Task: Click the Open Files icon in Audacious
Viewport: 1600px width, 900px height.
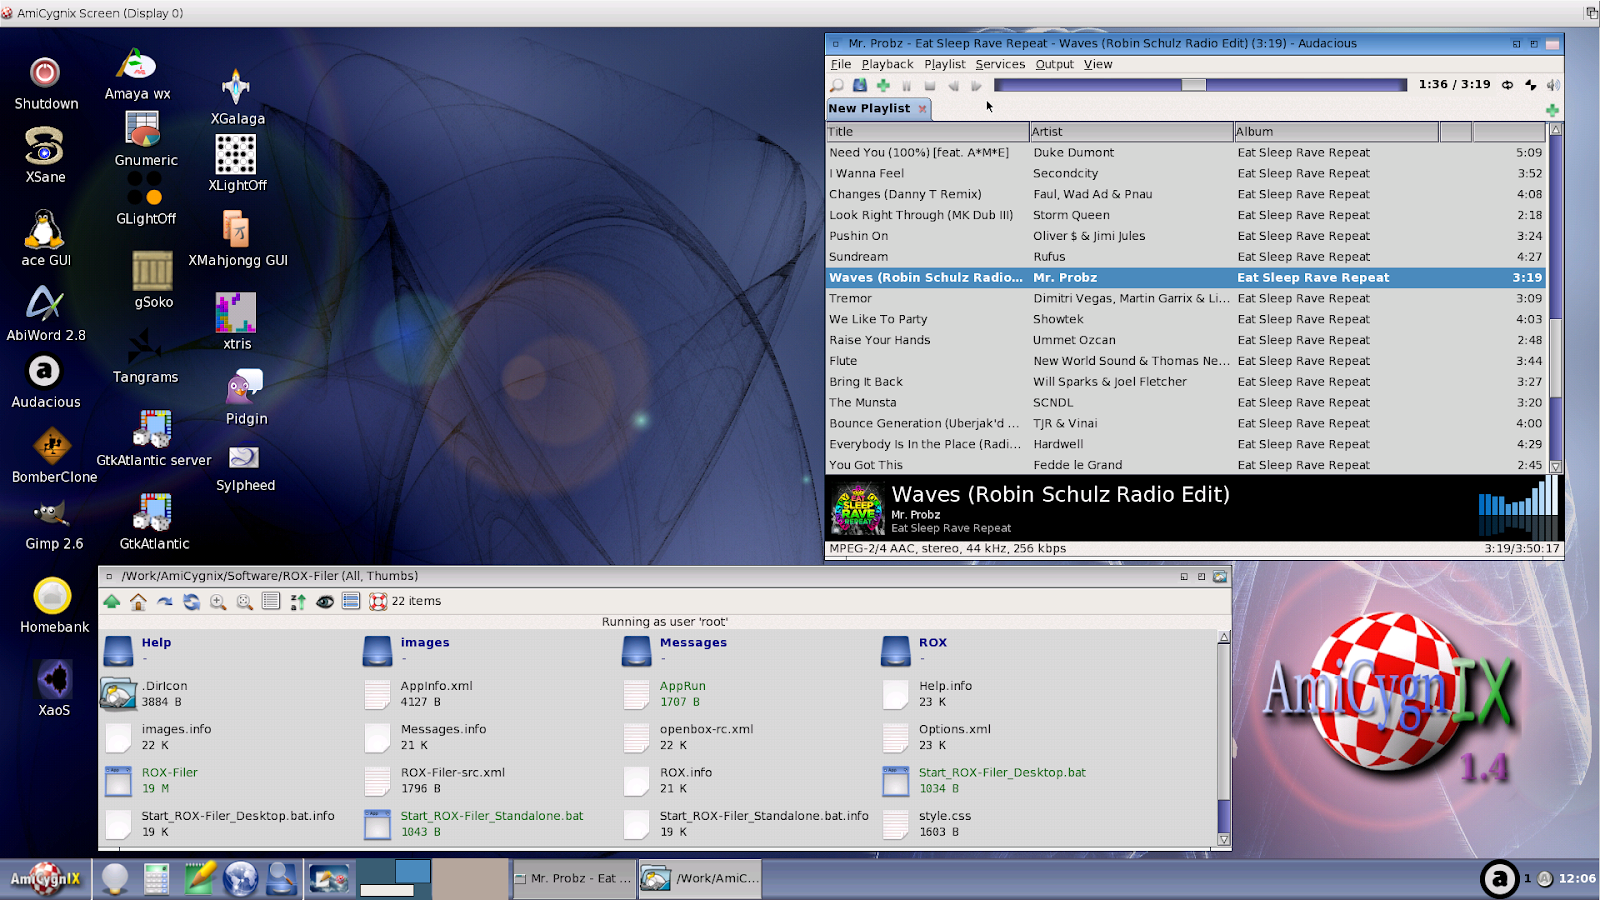Action: (x=860, y=86)
